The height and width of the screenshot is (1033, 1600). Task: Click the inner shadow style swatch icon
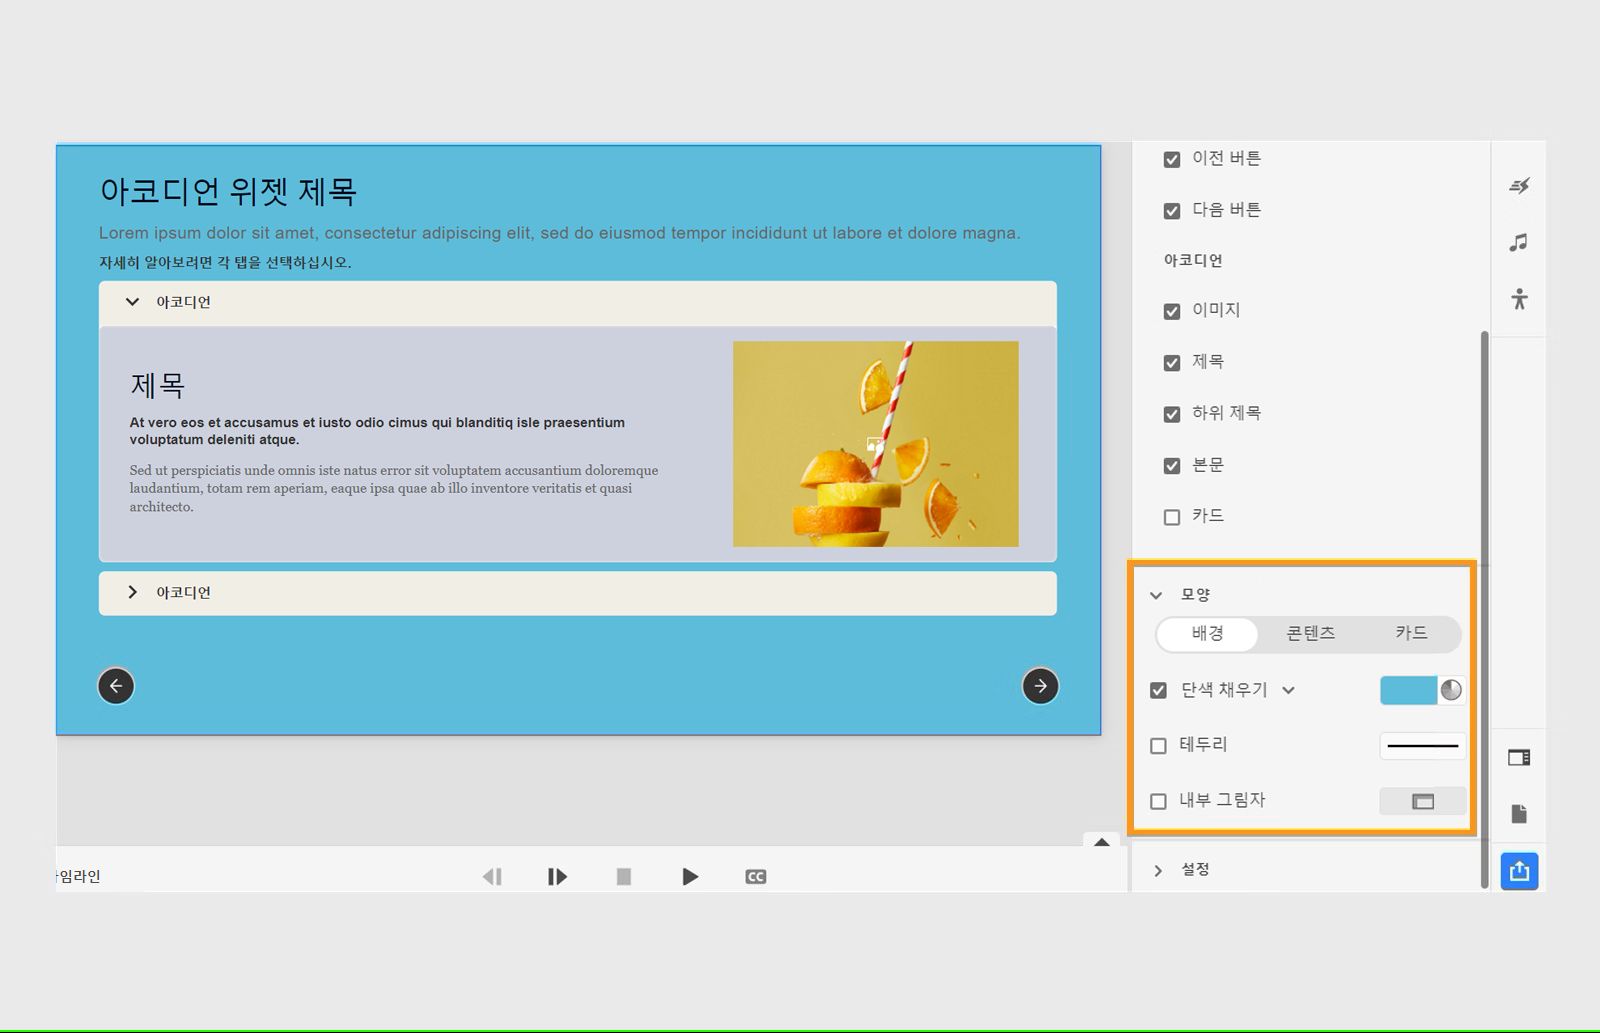tap(1421, 800)
